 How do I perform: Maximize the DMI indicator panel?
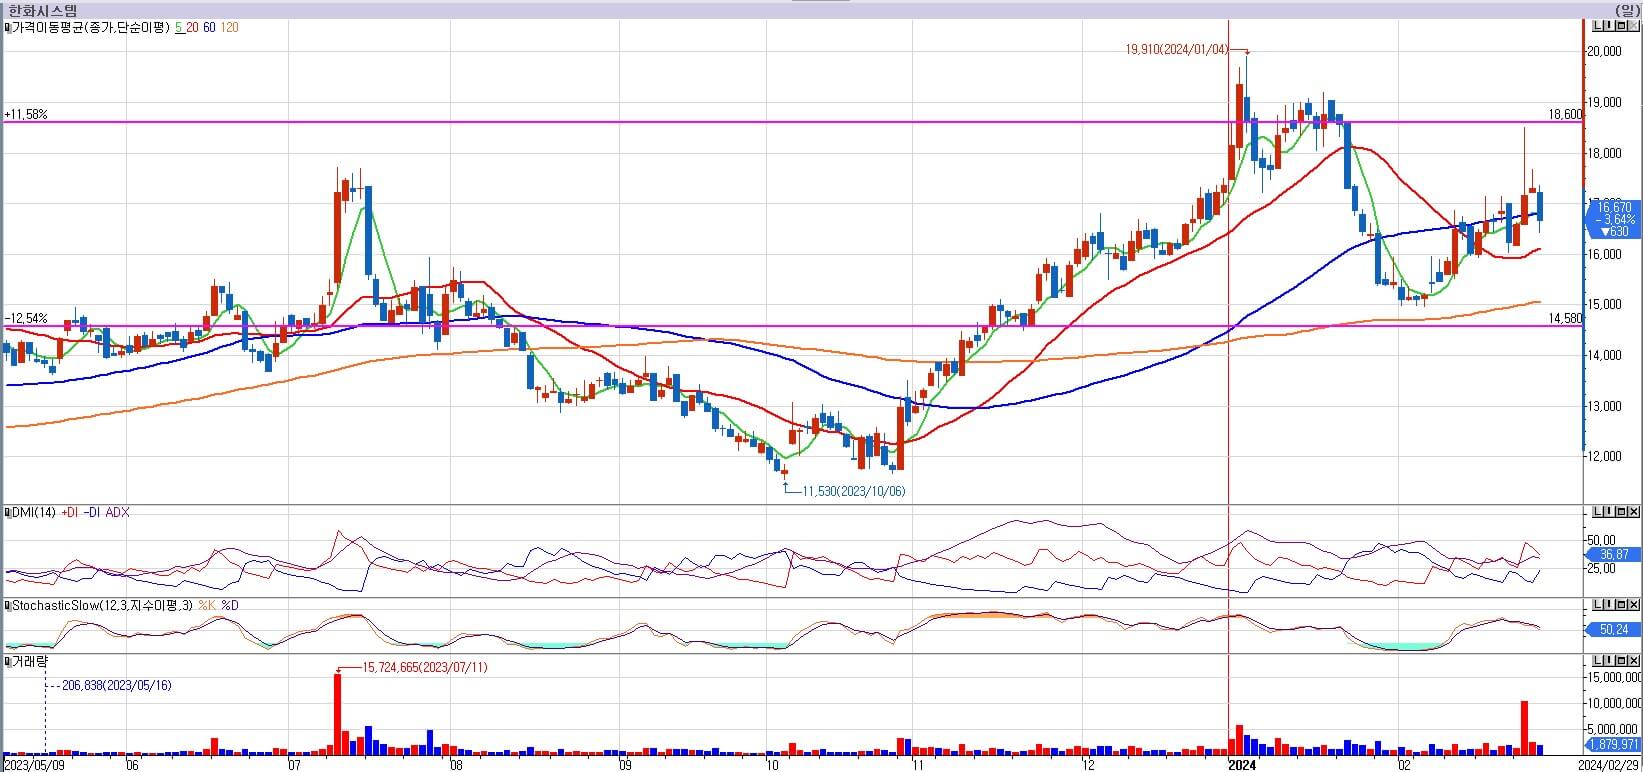click(1622, 513)
